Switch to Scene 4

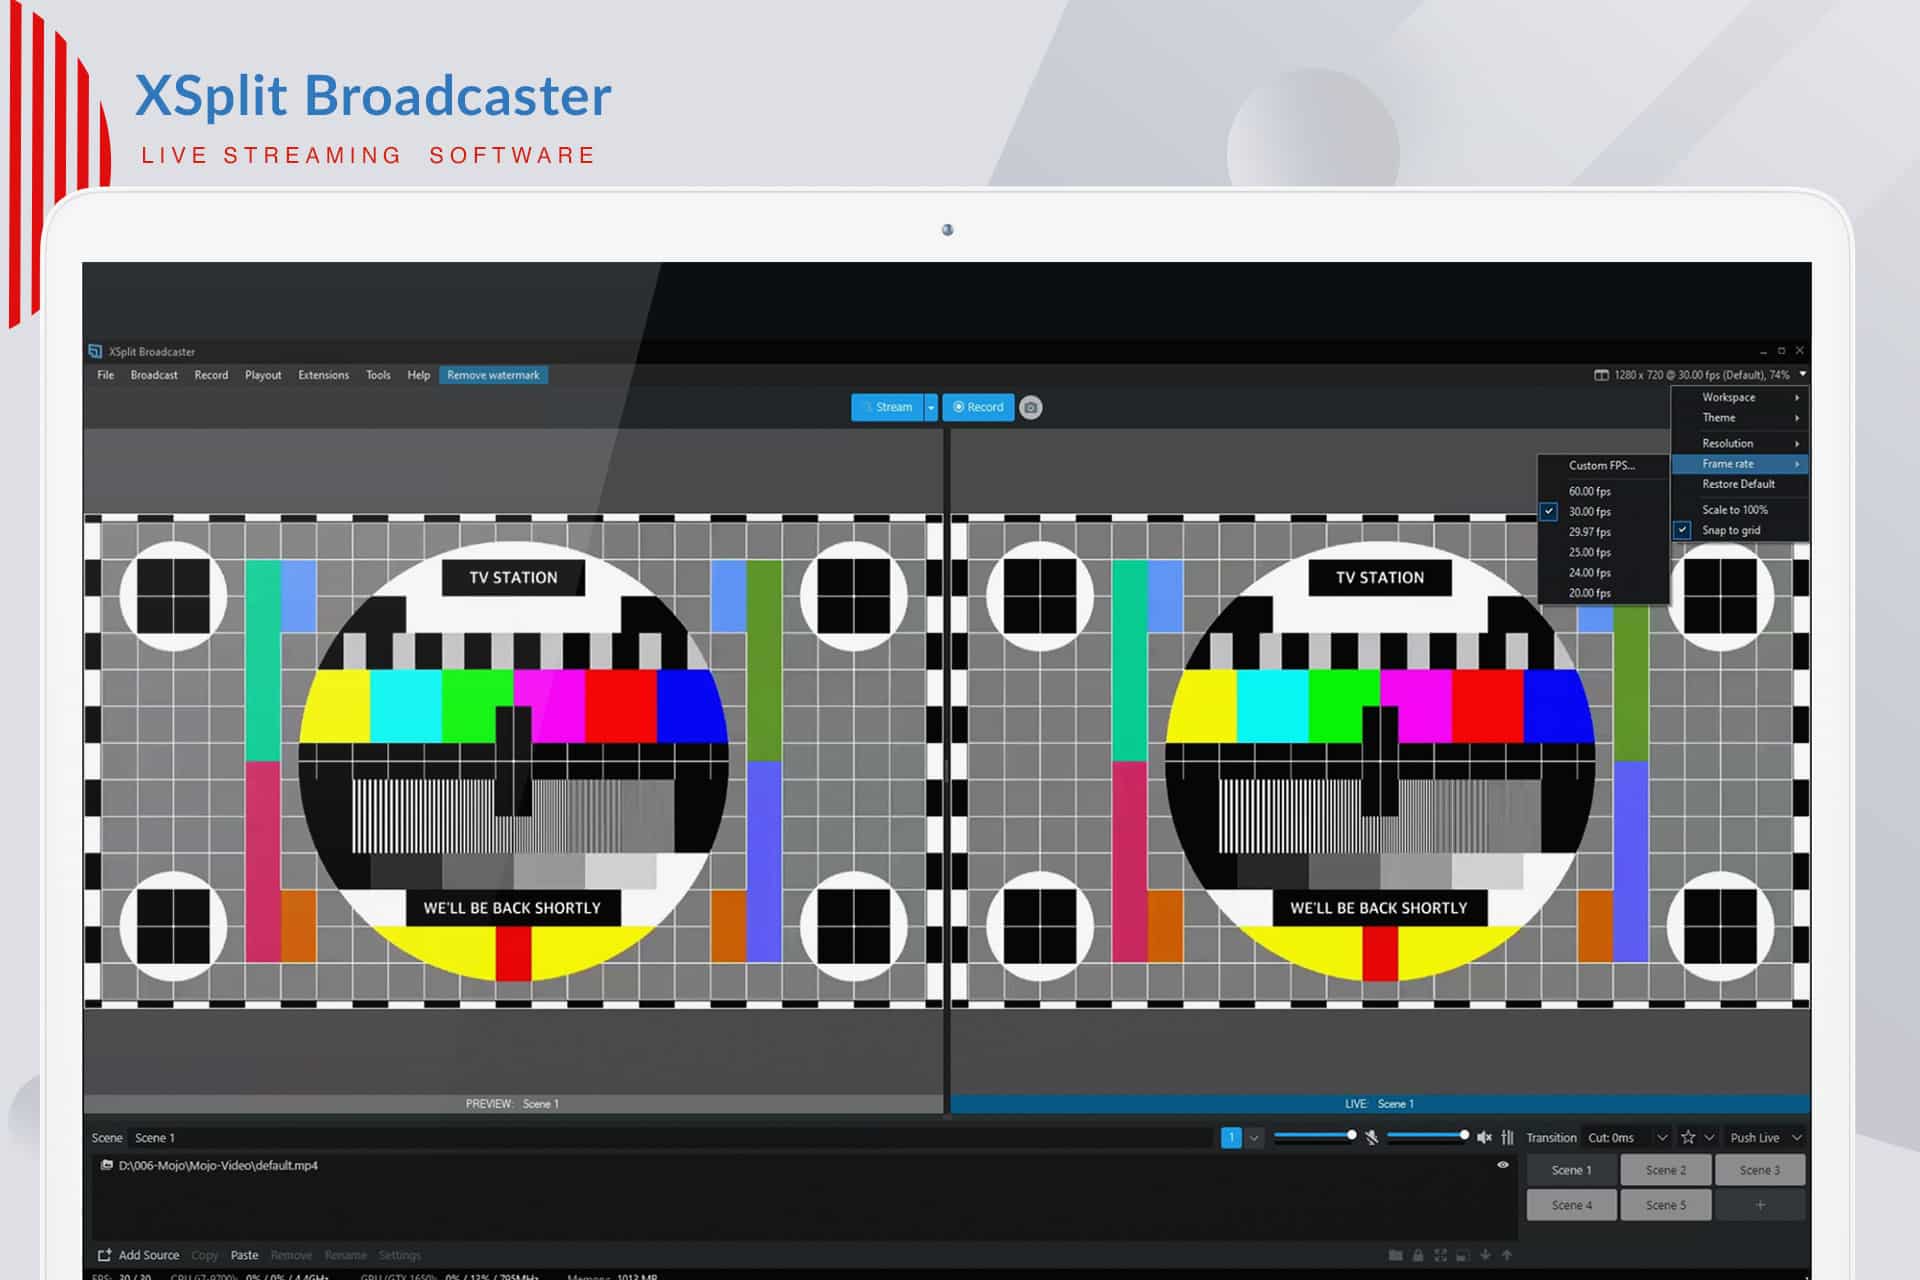[1572, 1205]
